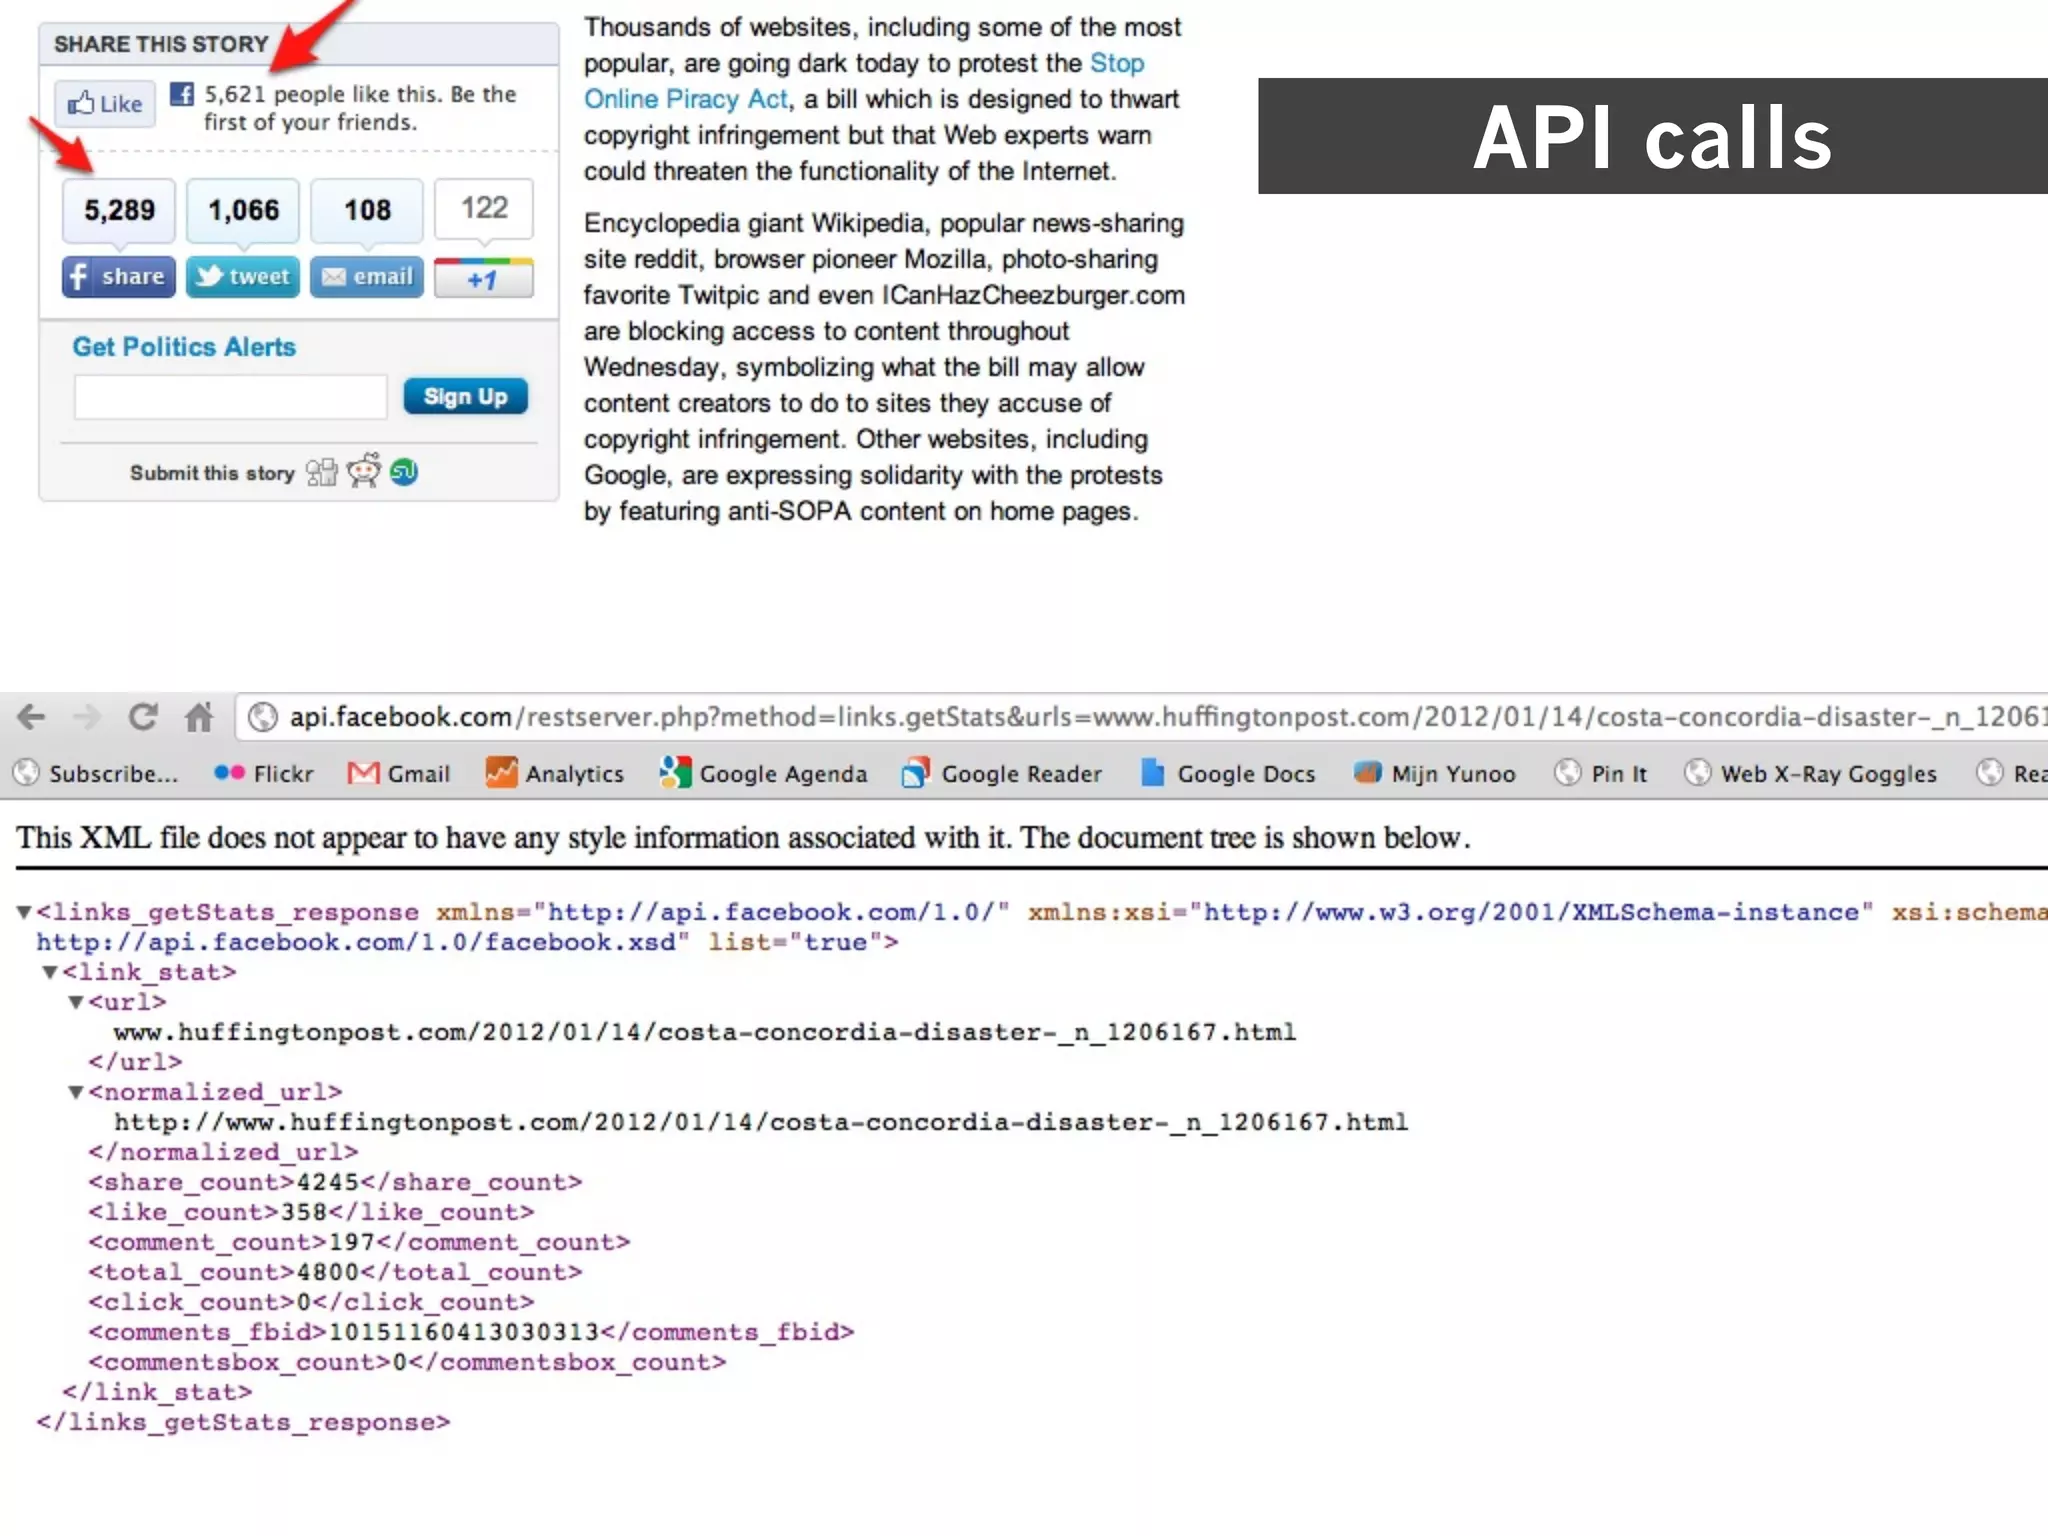This screenshot has width=2048, height=1536.
Task: Collapse the link_stat node
Action: 49,972
